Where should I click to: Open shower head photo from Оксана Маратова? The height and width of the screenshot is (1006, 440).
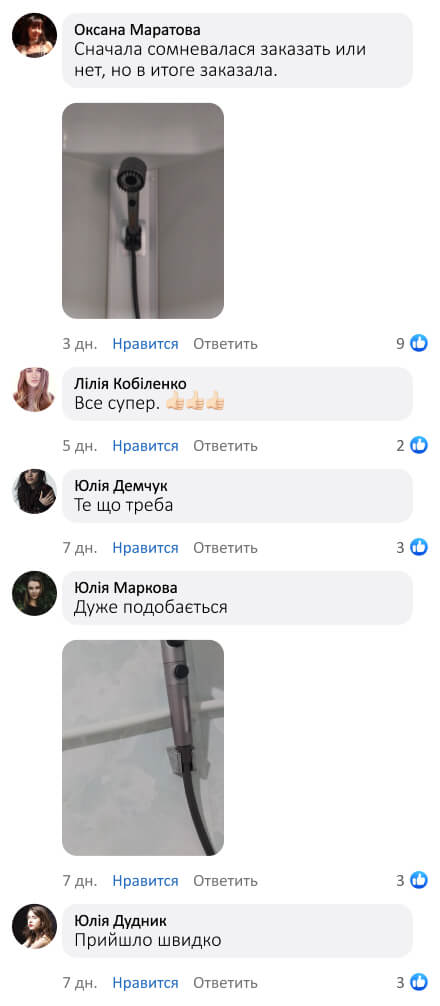pos(143,210)
